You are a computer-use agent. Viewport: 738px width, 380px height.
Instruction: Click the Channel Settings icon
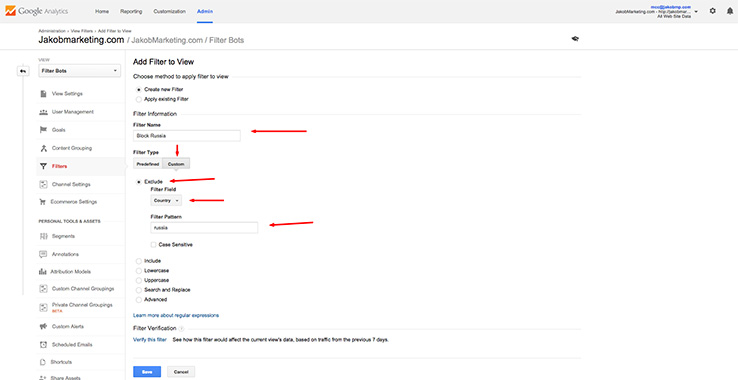[x=43, y=185]
